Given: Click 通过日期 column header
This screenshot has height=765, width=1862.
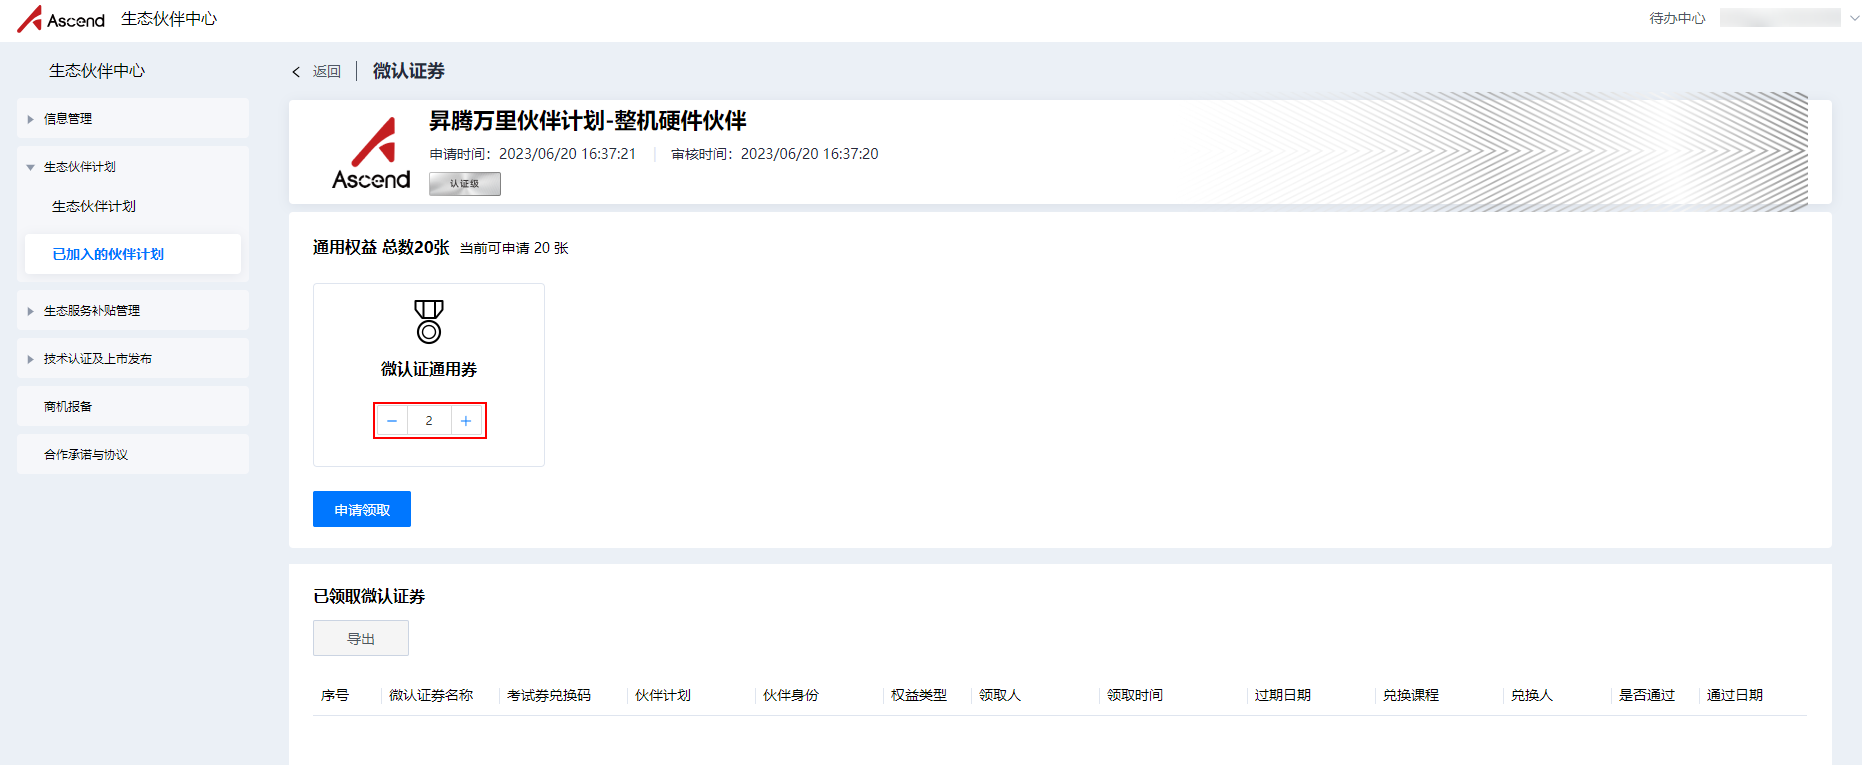Looking at the screenshot, I should pos(1735,695).
